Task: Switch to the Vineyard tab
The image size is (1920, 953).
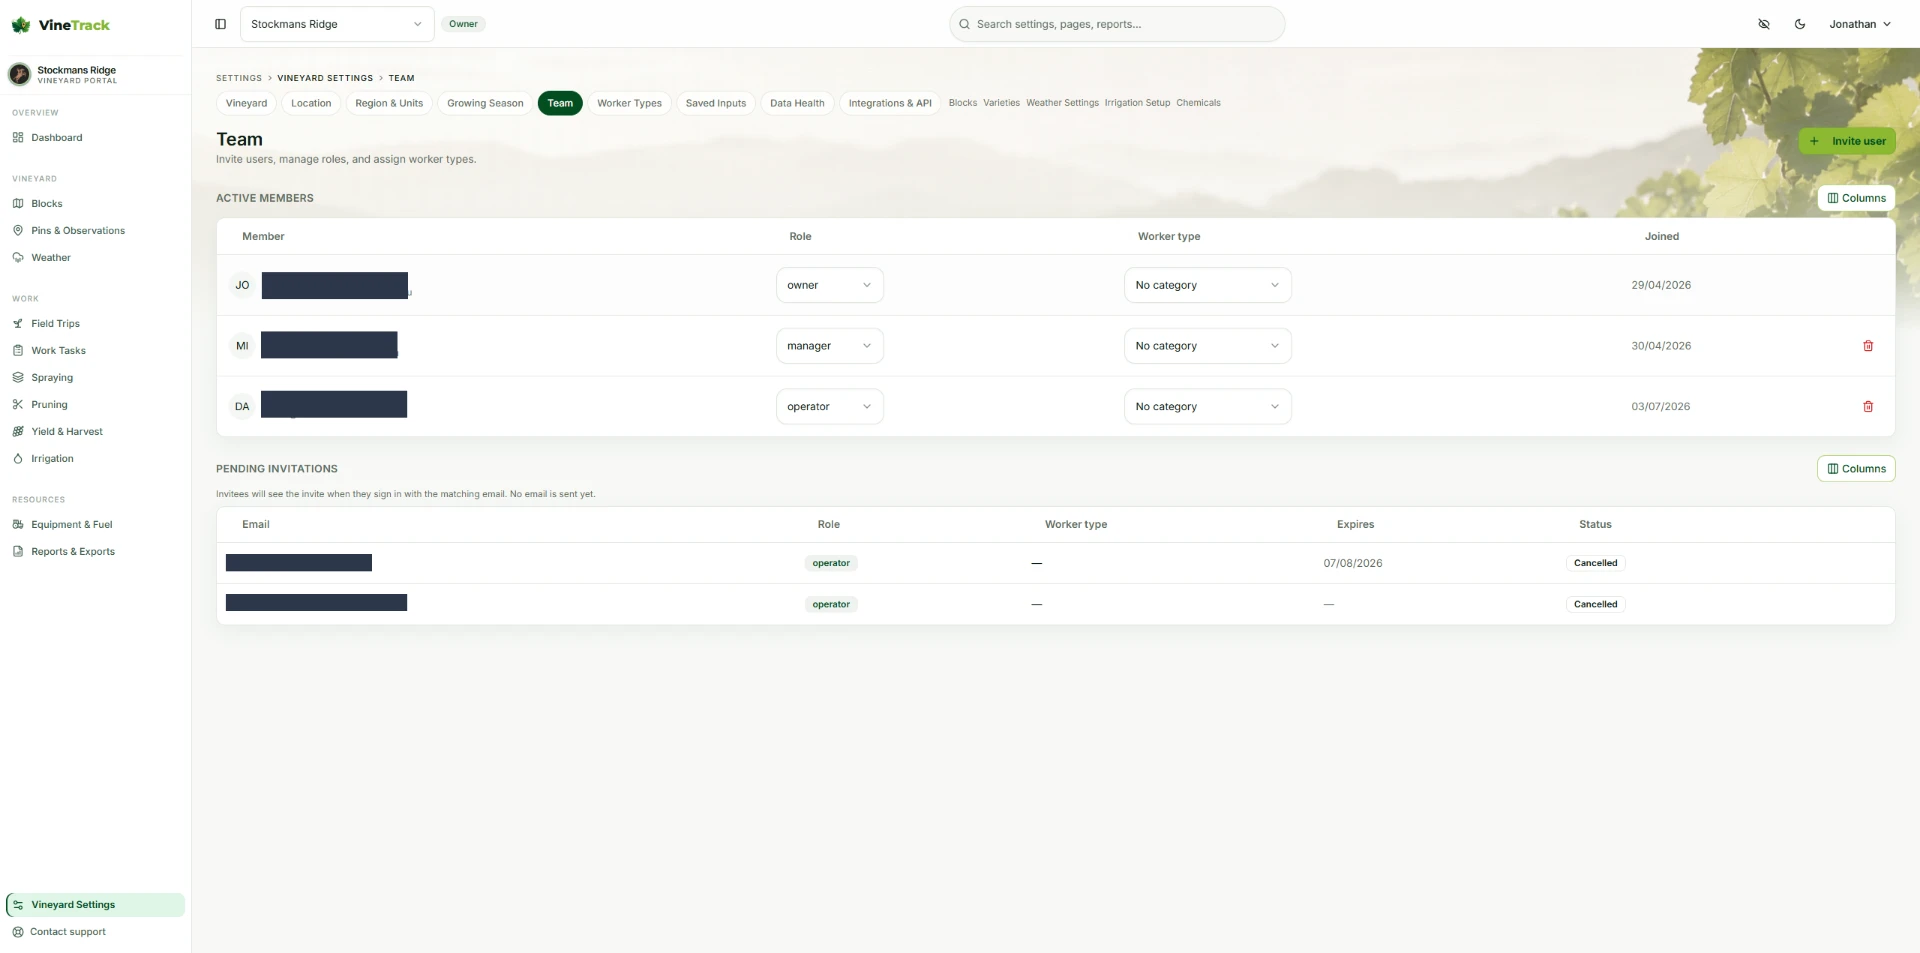Action: tap(246, 103)
